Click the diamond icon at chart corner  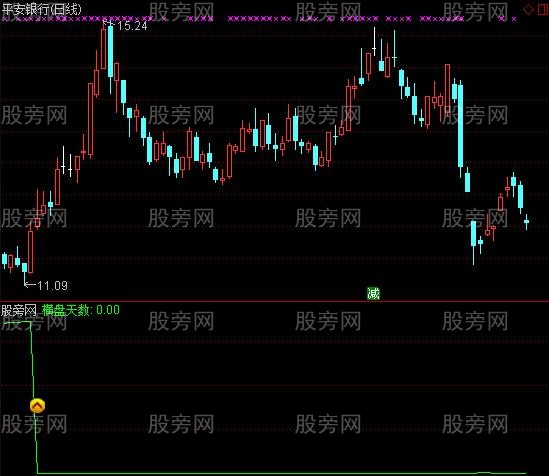pyautogui.click(x=528, y=9)
